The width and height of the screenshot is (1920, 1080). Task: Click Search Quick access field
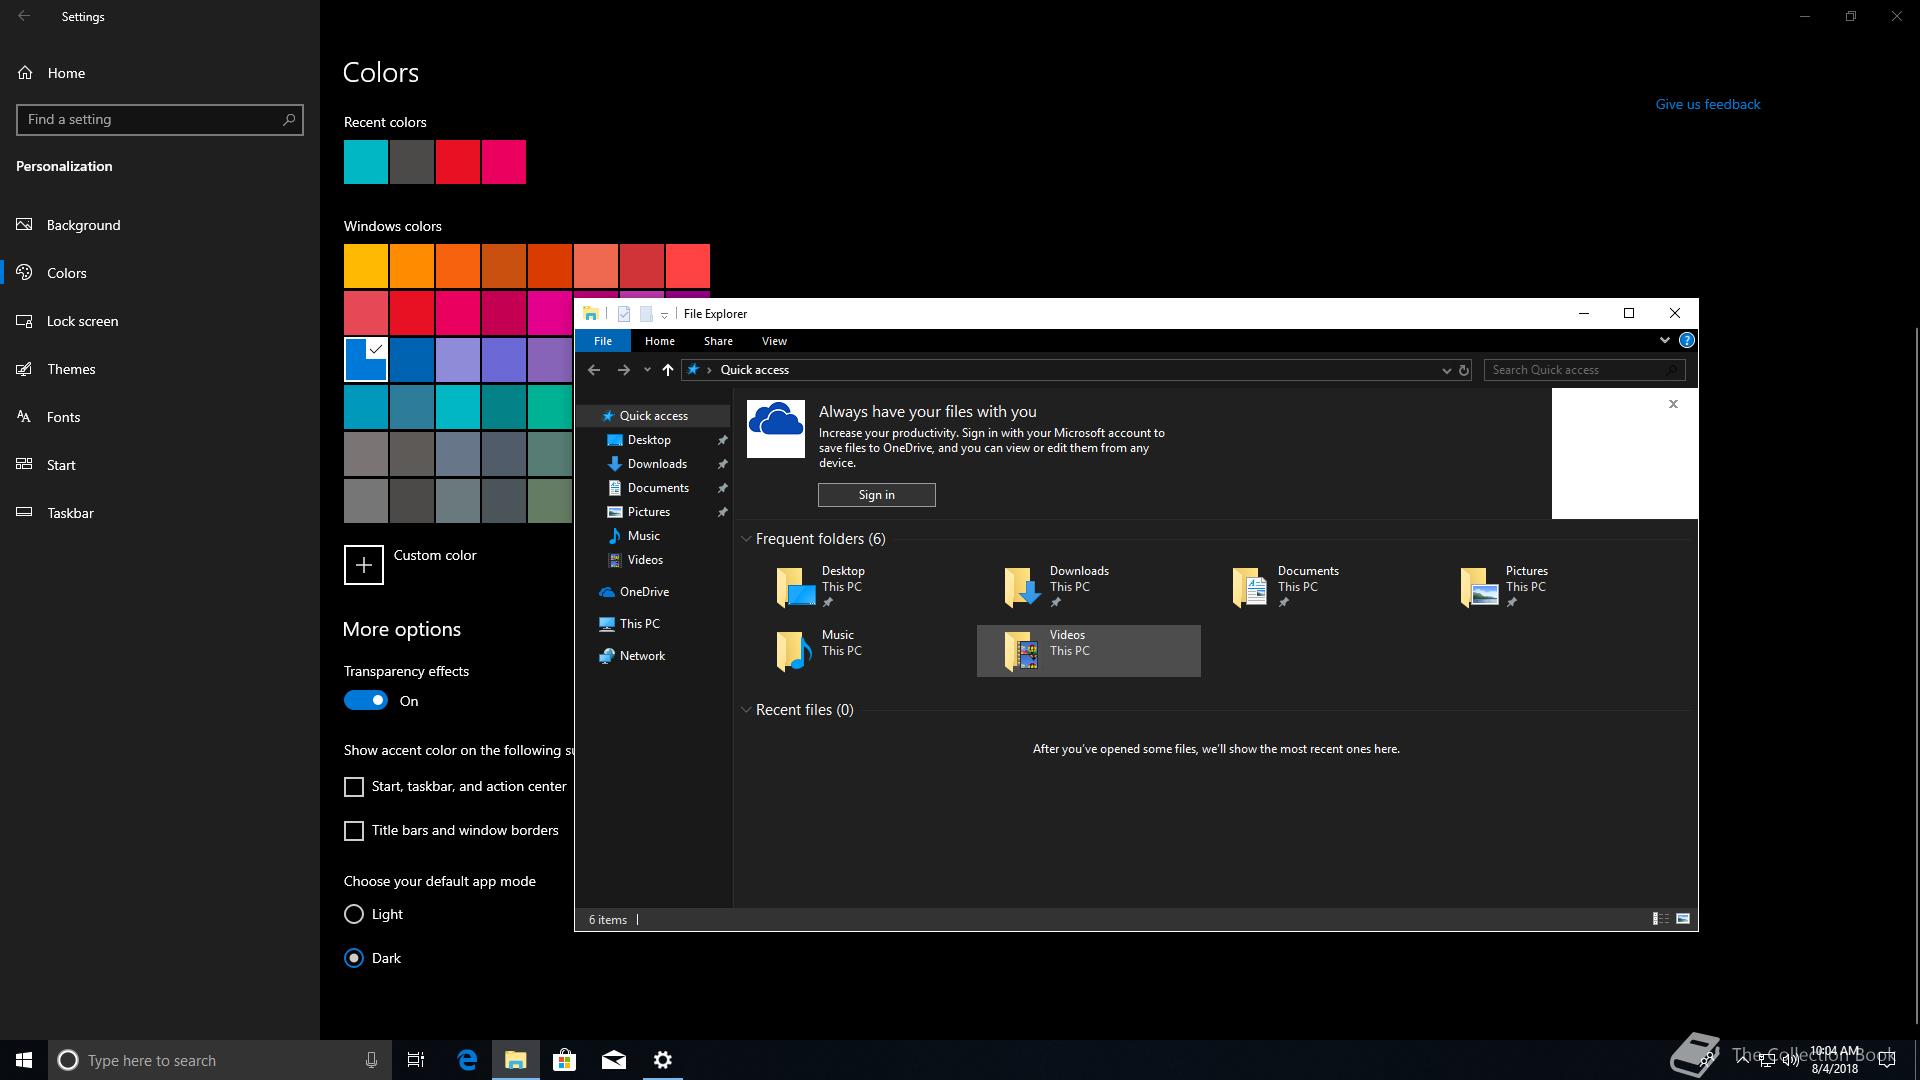[x=1584, y=370]
